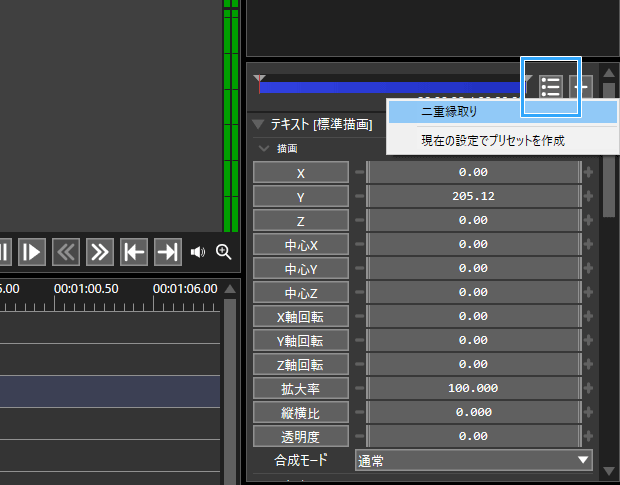The height and width of the screenshot is (485, 620).
Task: Click the minus icon in the 中心X row
Action: pyautogui.click(x=359, y=244)
